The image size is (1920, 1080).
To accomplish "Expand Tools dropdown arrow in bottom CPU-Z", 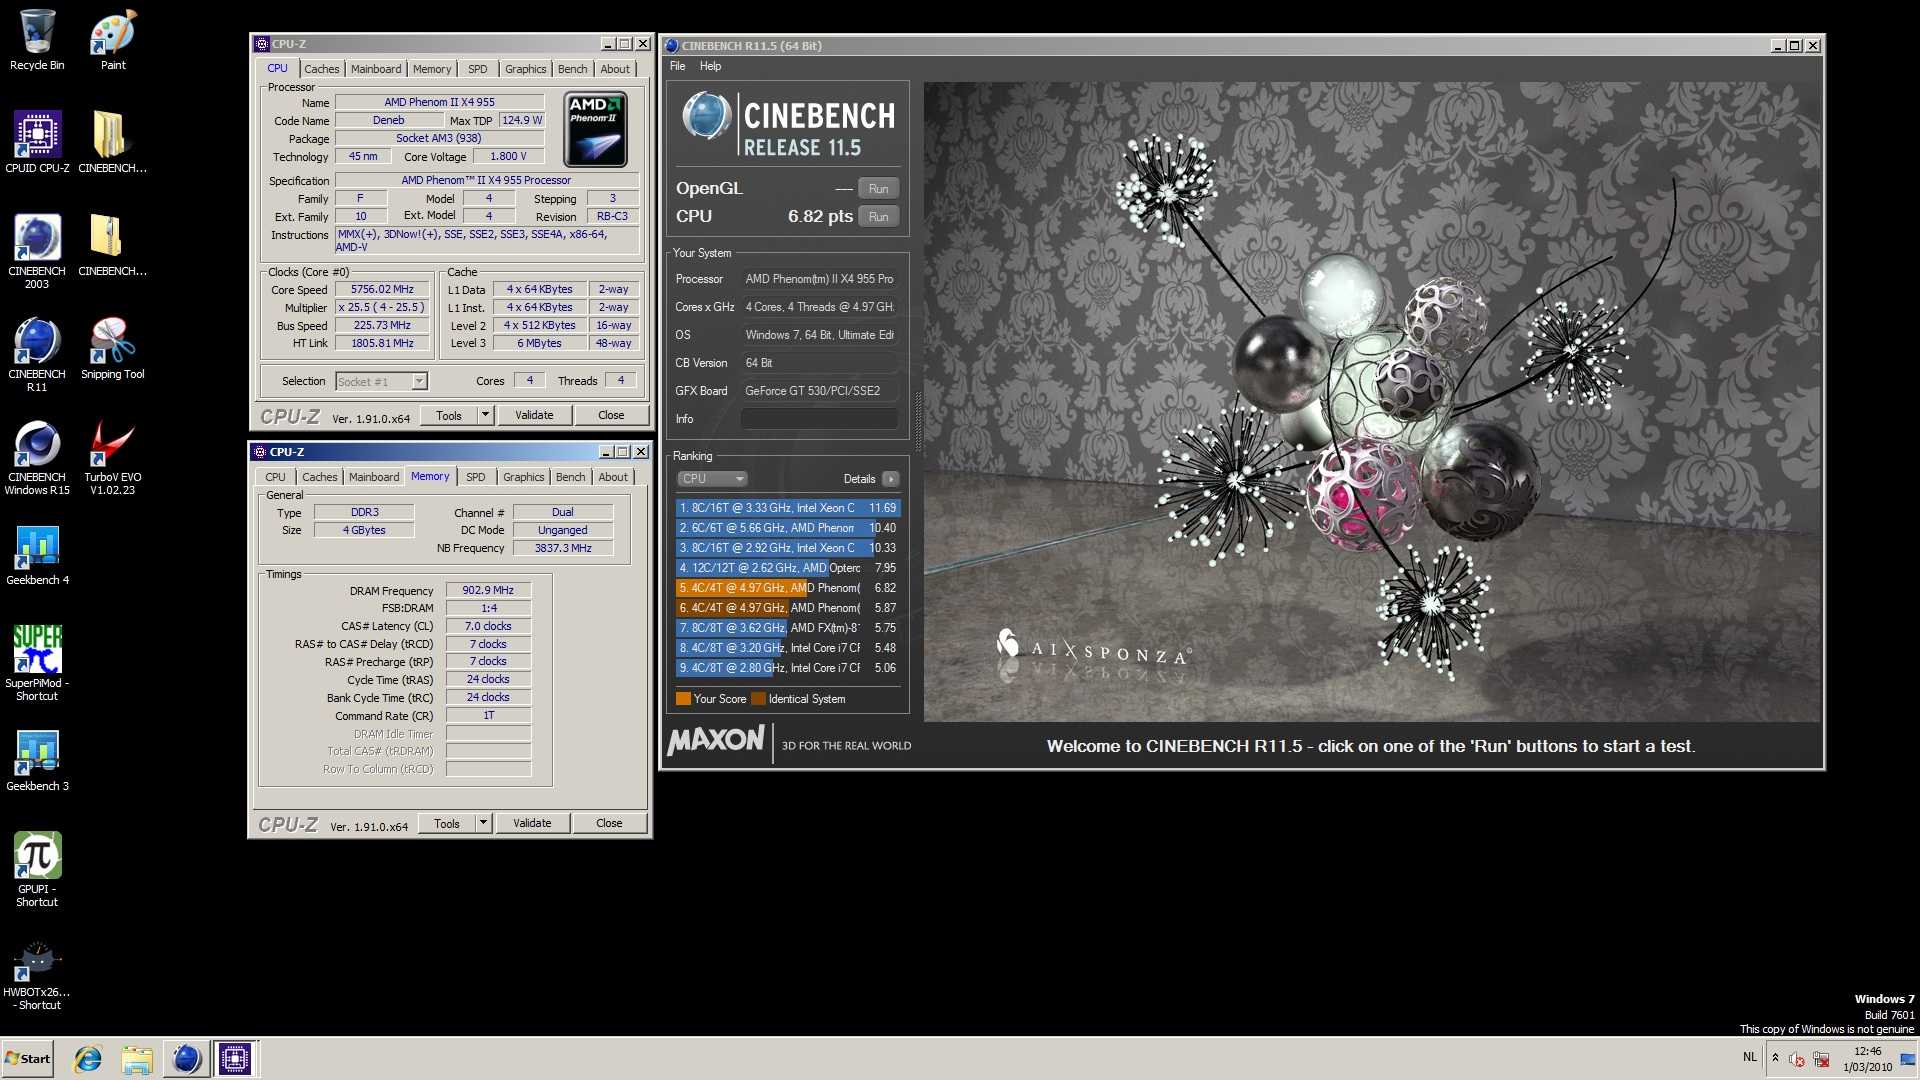I will [x=484, y=823].
